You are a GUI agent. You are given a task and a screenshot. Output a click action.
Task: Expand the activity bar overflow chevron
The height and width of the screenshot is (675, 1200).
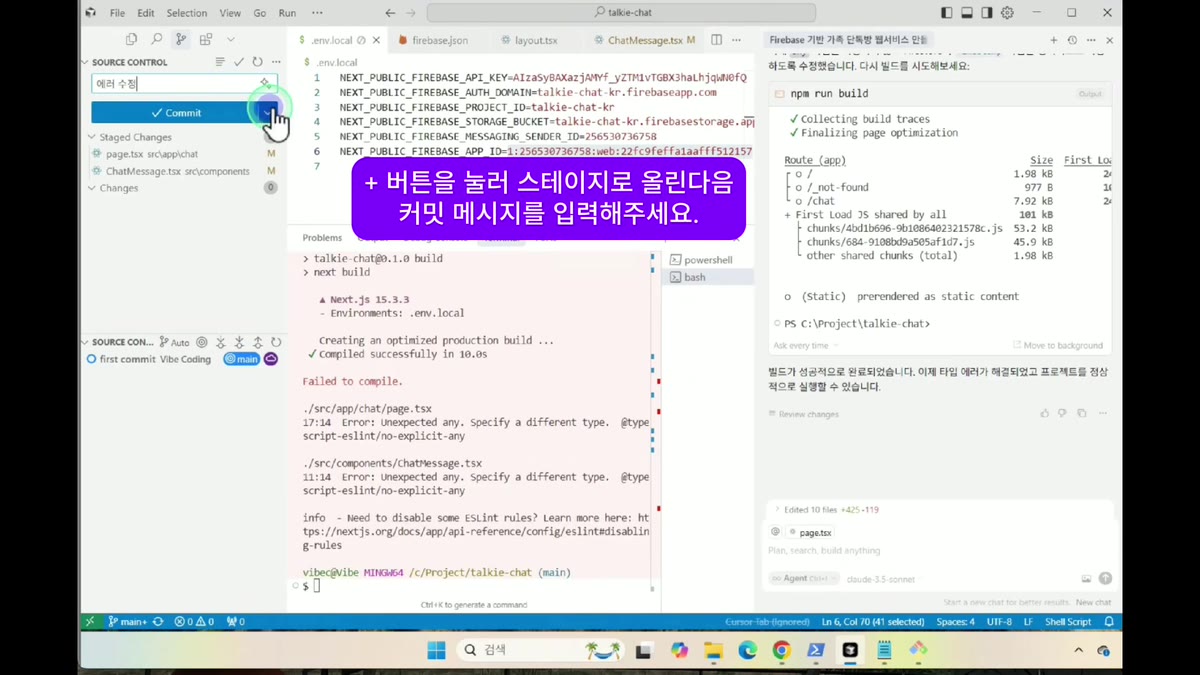coord(231,39)
